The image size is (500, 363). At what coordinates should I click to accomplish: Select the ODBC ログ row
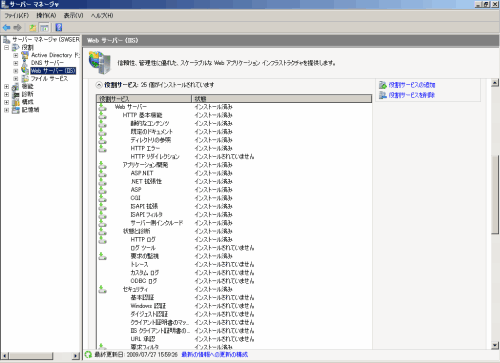(x=234, y=281)
